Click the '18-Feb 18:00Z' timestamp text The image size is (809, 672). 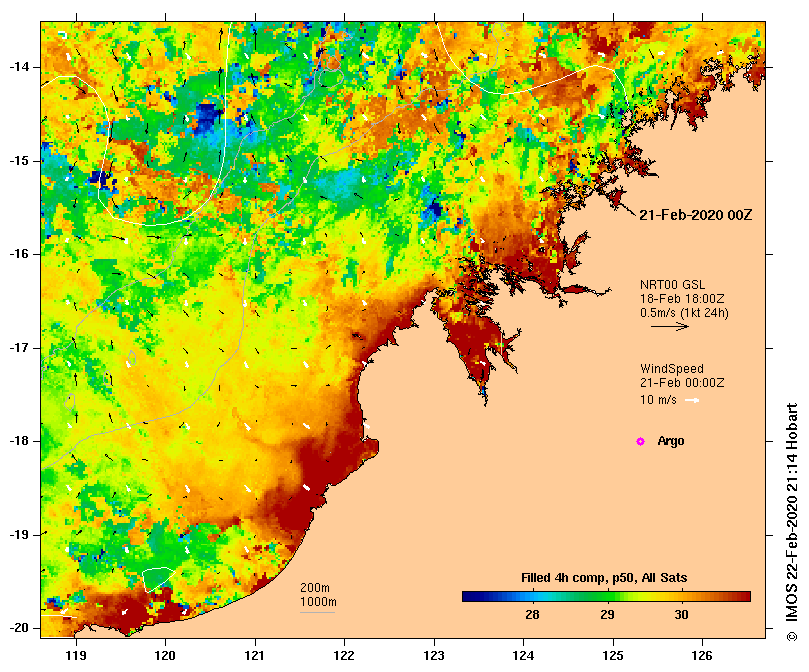pos(682,299)
